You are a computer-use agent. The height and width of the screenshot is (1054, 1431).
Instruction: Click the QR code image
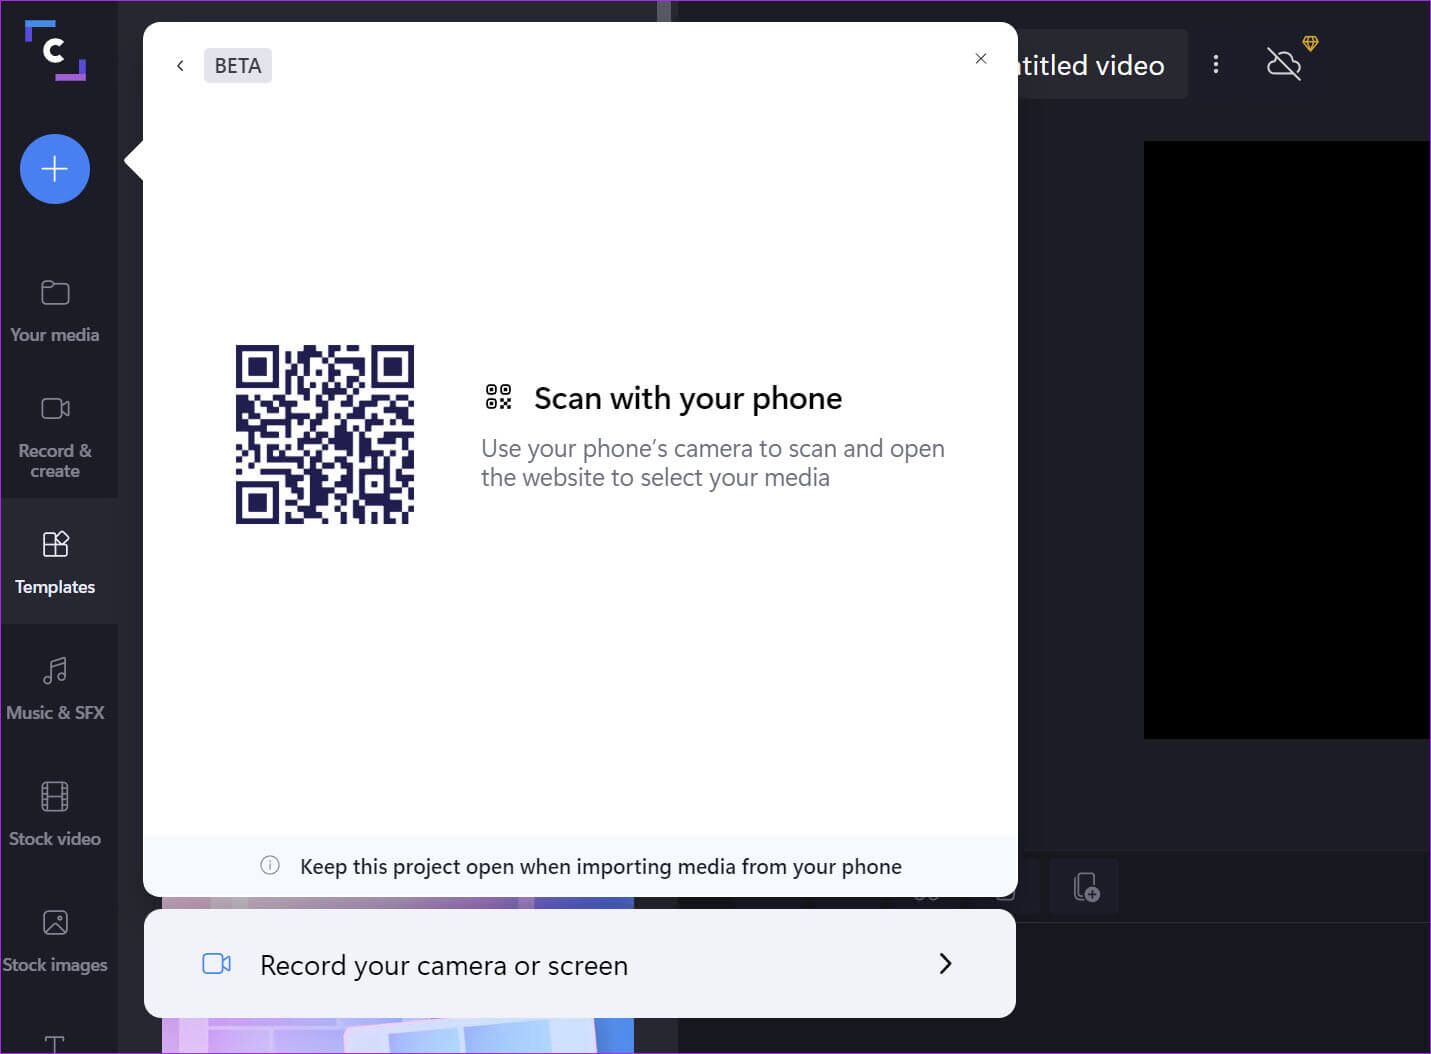point(325,434)
